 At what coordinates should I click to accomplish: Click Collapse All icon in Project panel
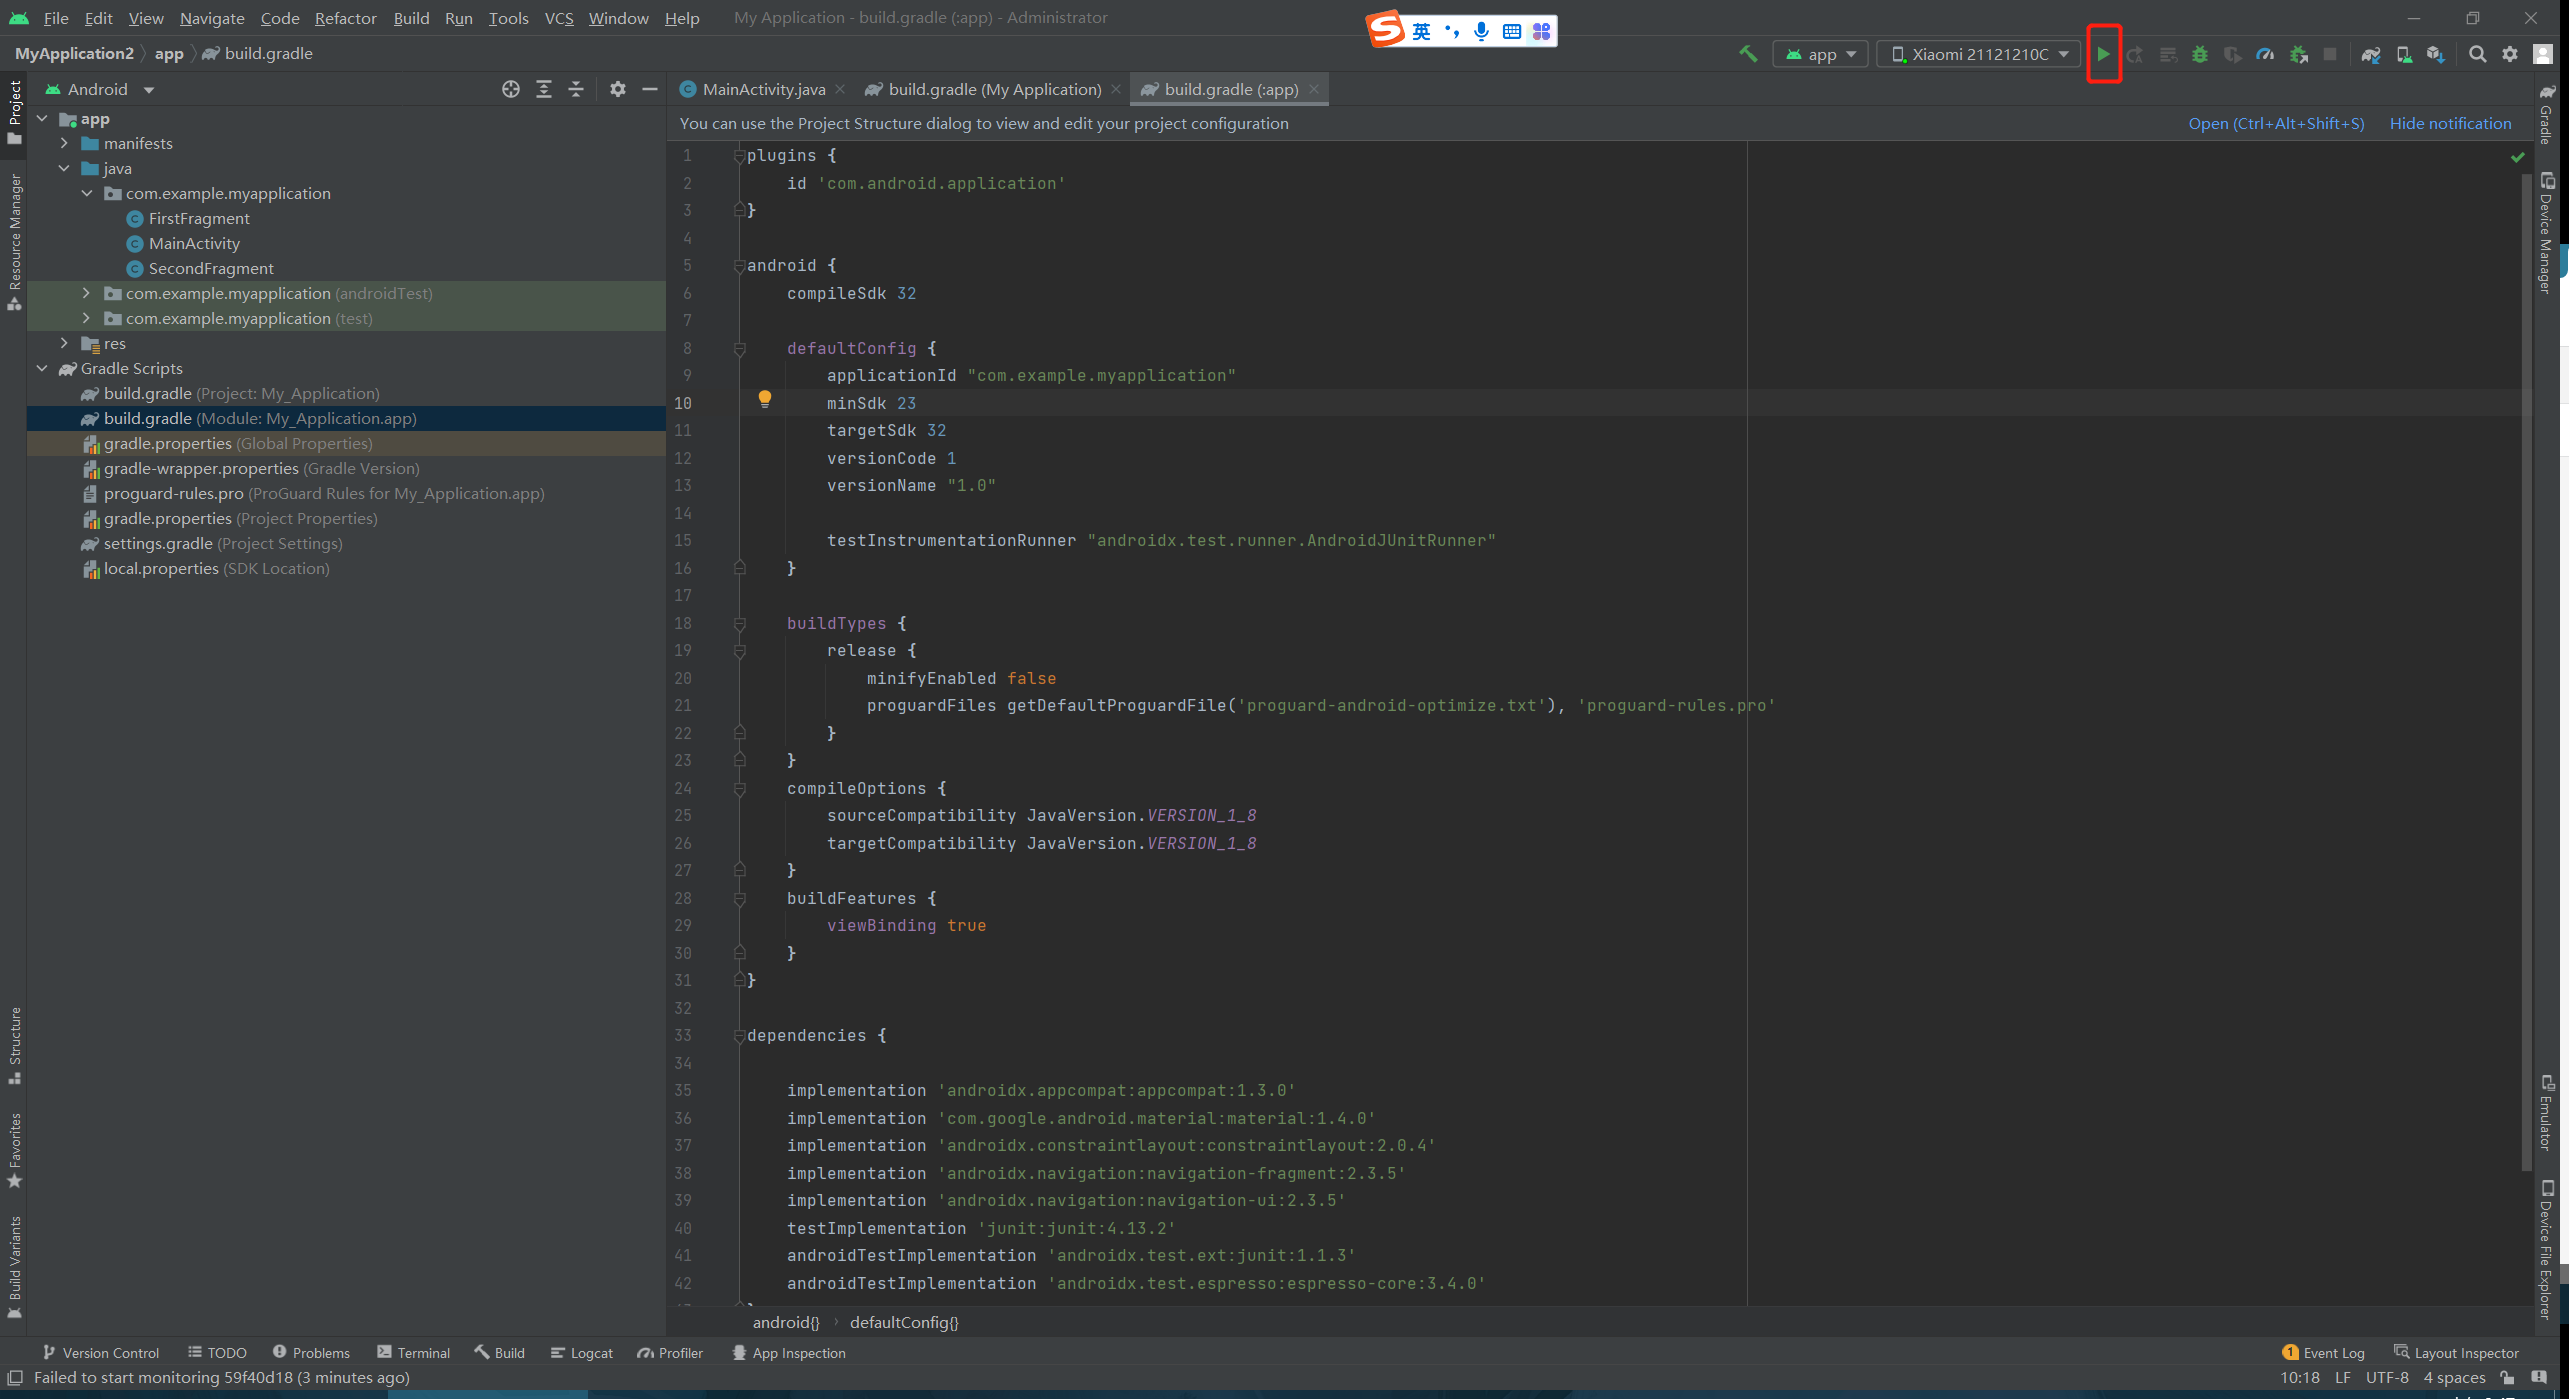[576, 89]
